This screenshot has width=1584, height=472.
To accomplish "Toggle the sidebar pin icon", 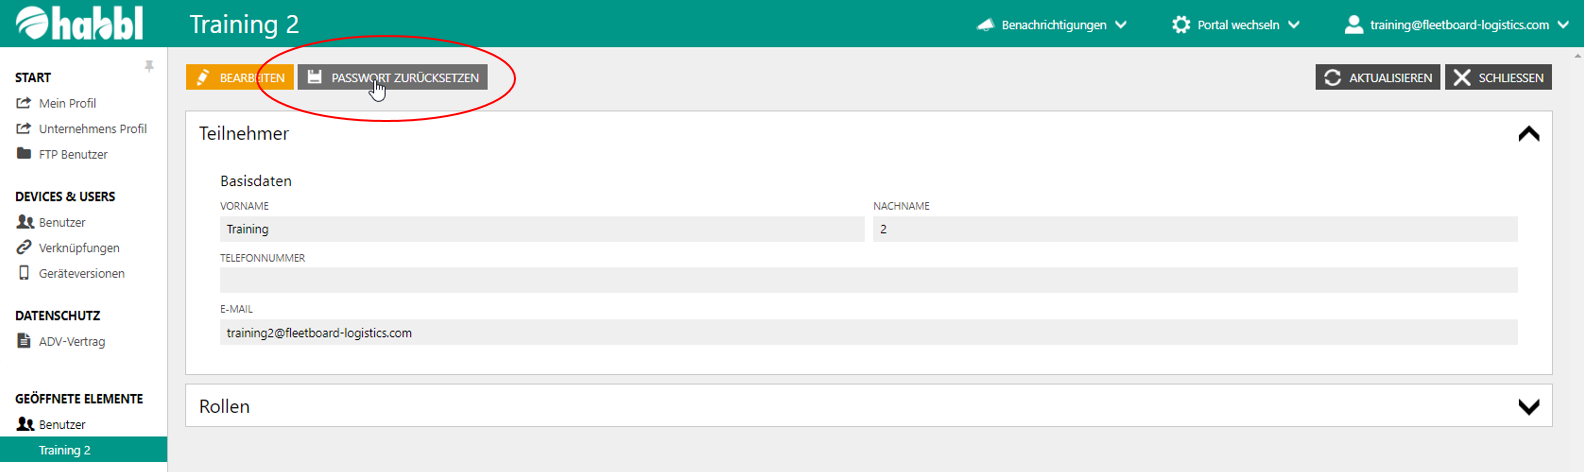I will pos(149,66).
